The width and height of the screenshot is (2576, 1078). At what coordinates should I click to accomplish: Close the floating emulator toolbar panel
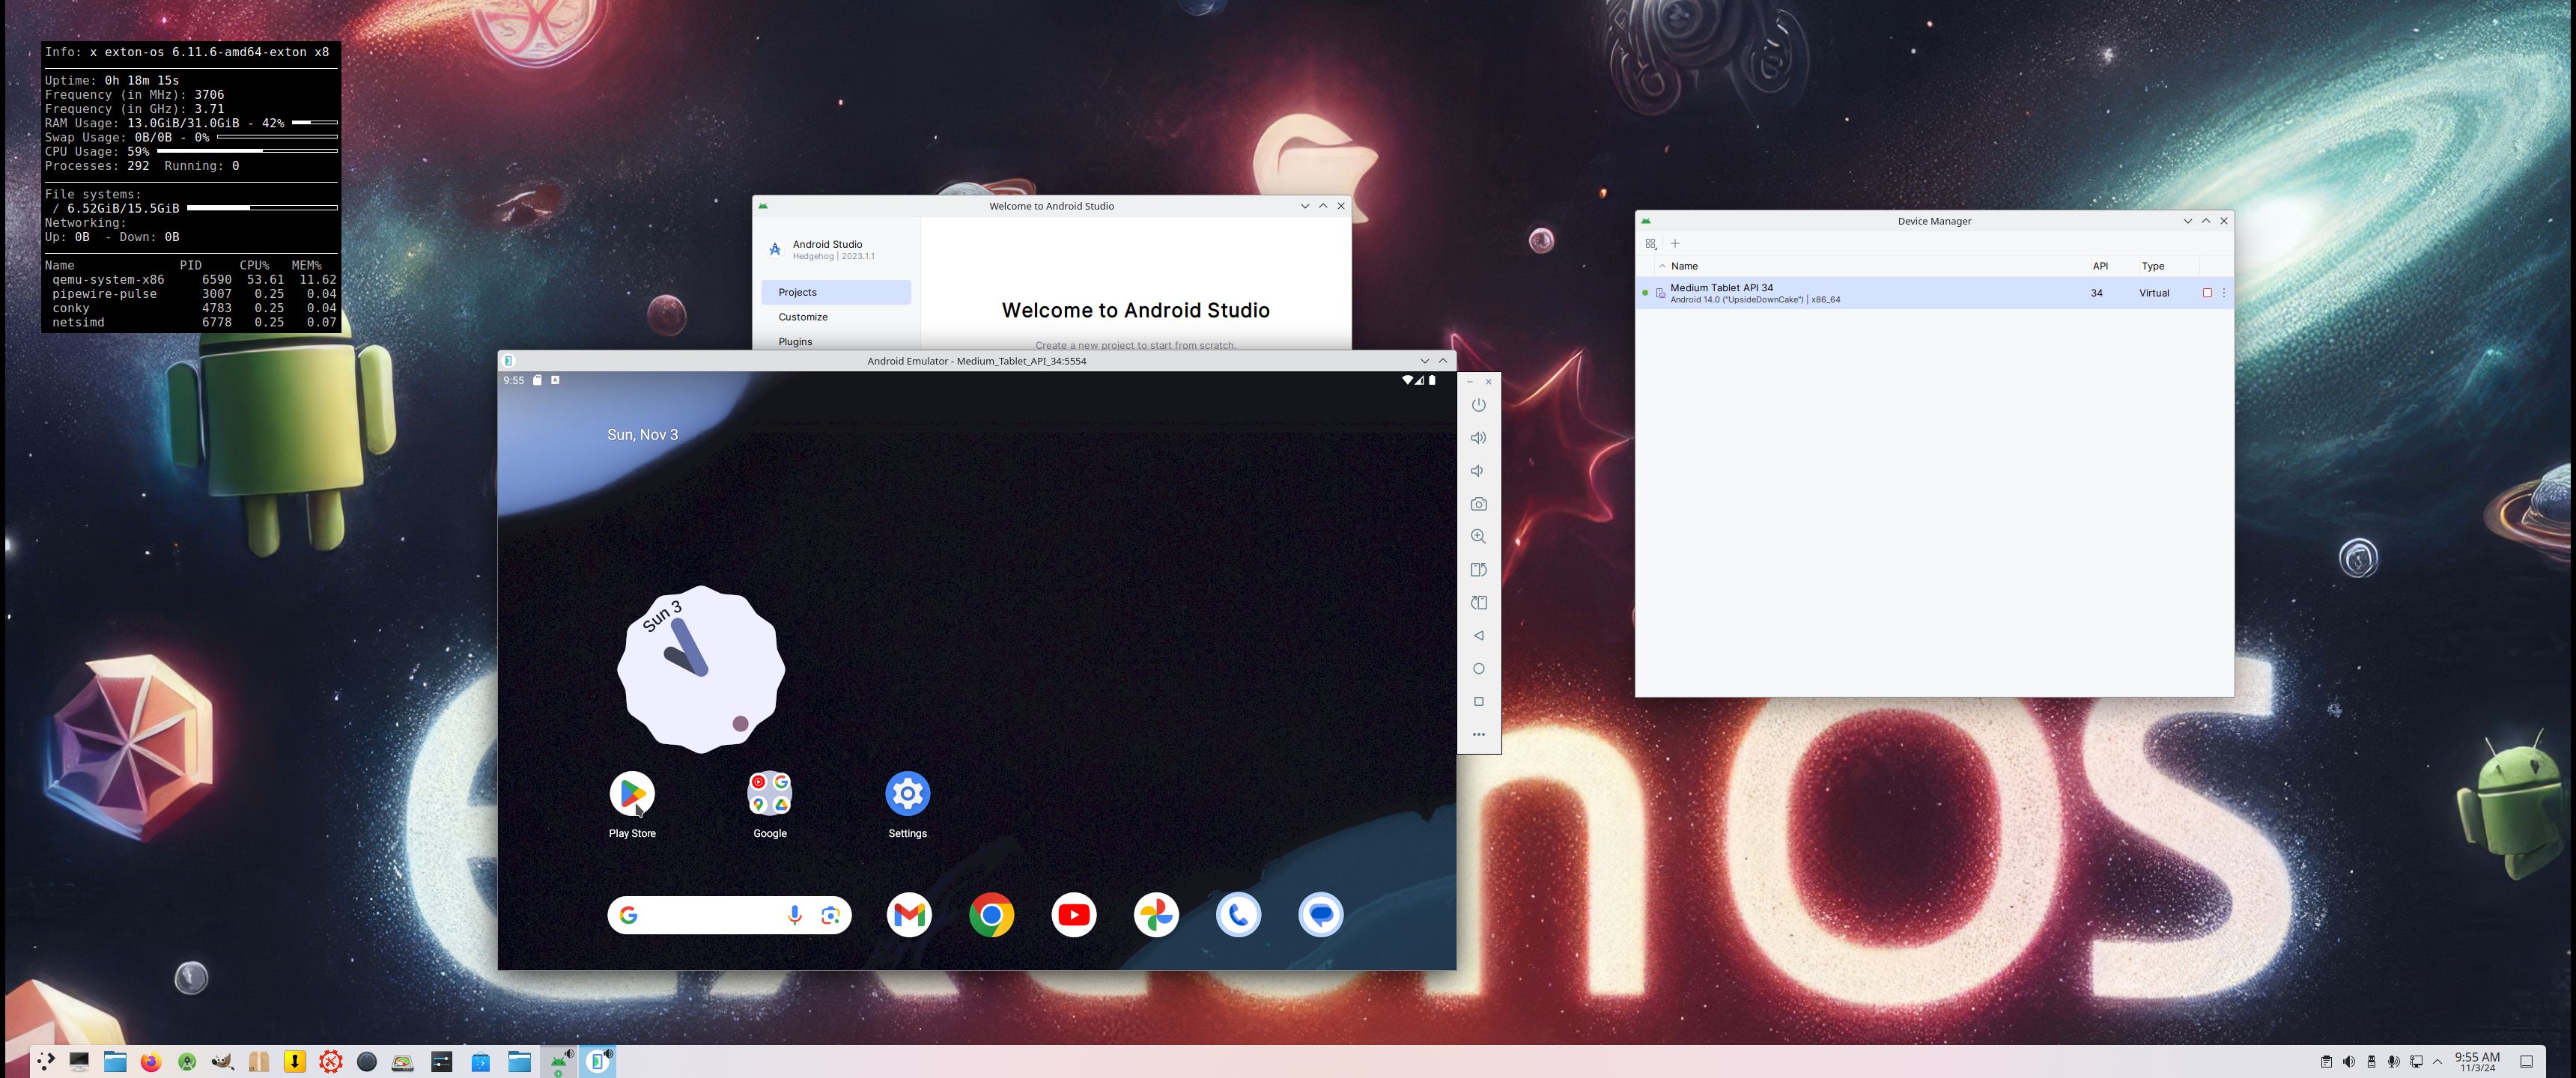(x=1488, y=382)
